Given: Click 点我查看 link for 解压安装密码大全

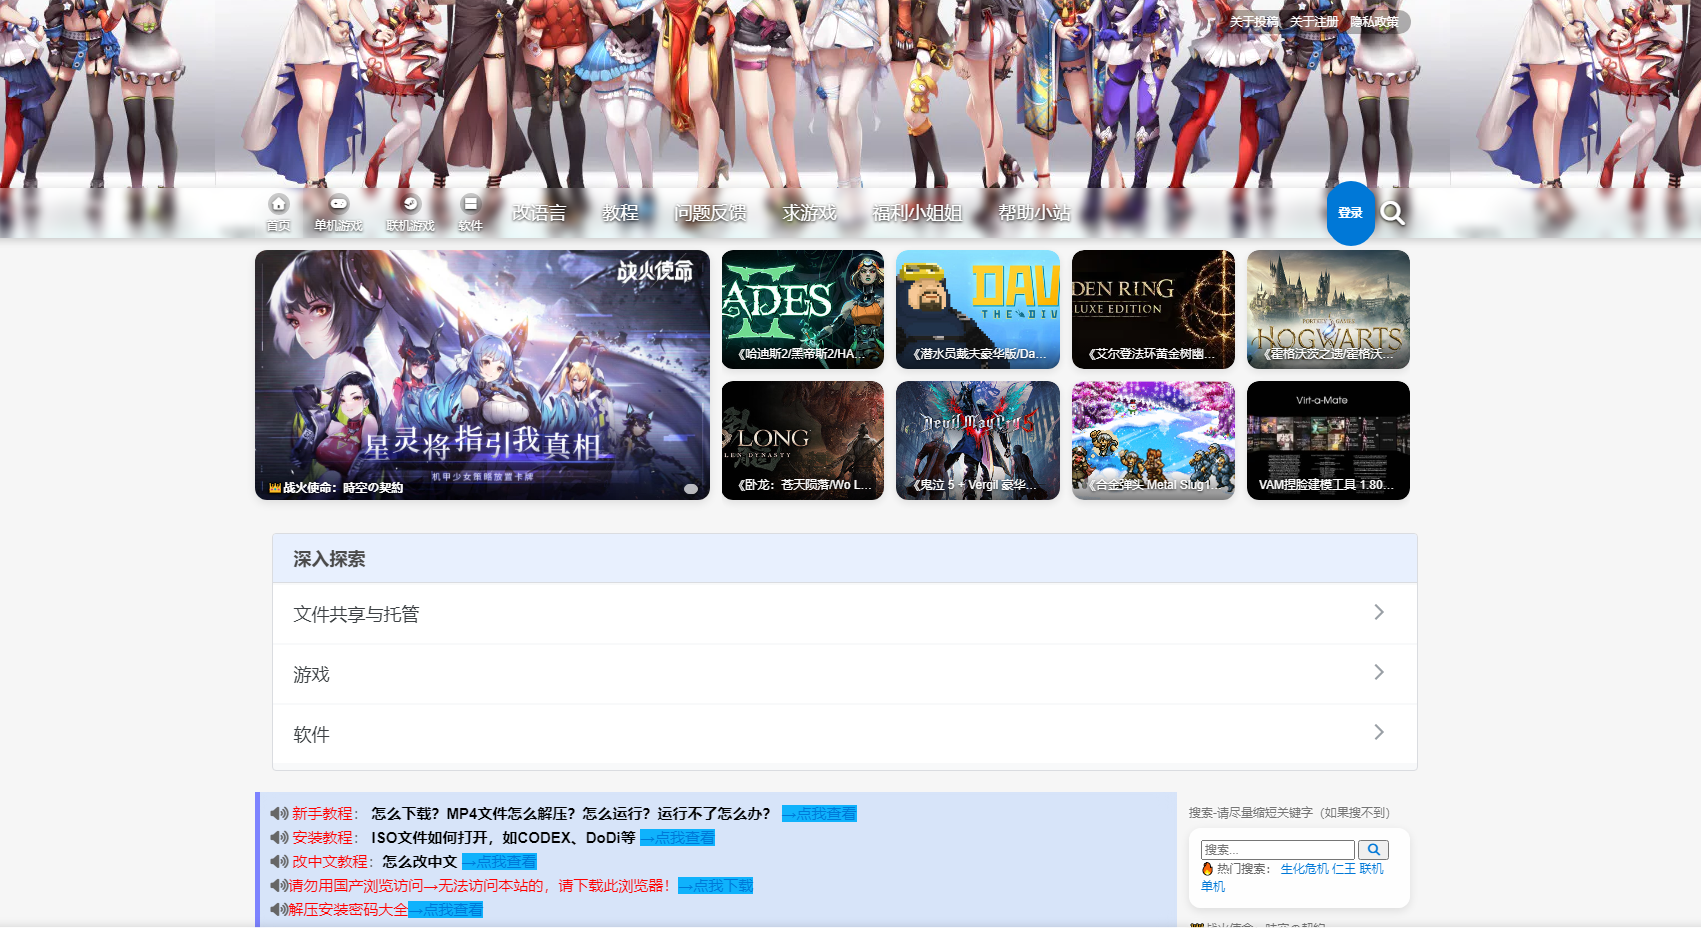Looking at the screenshot, I should click(x=445, y=910).
